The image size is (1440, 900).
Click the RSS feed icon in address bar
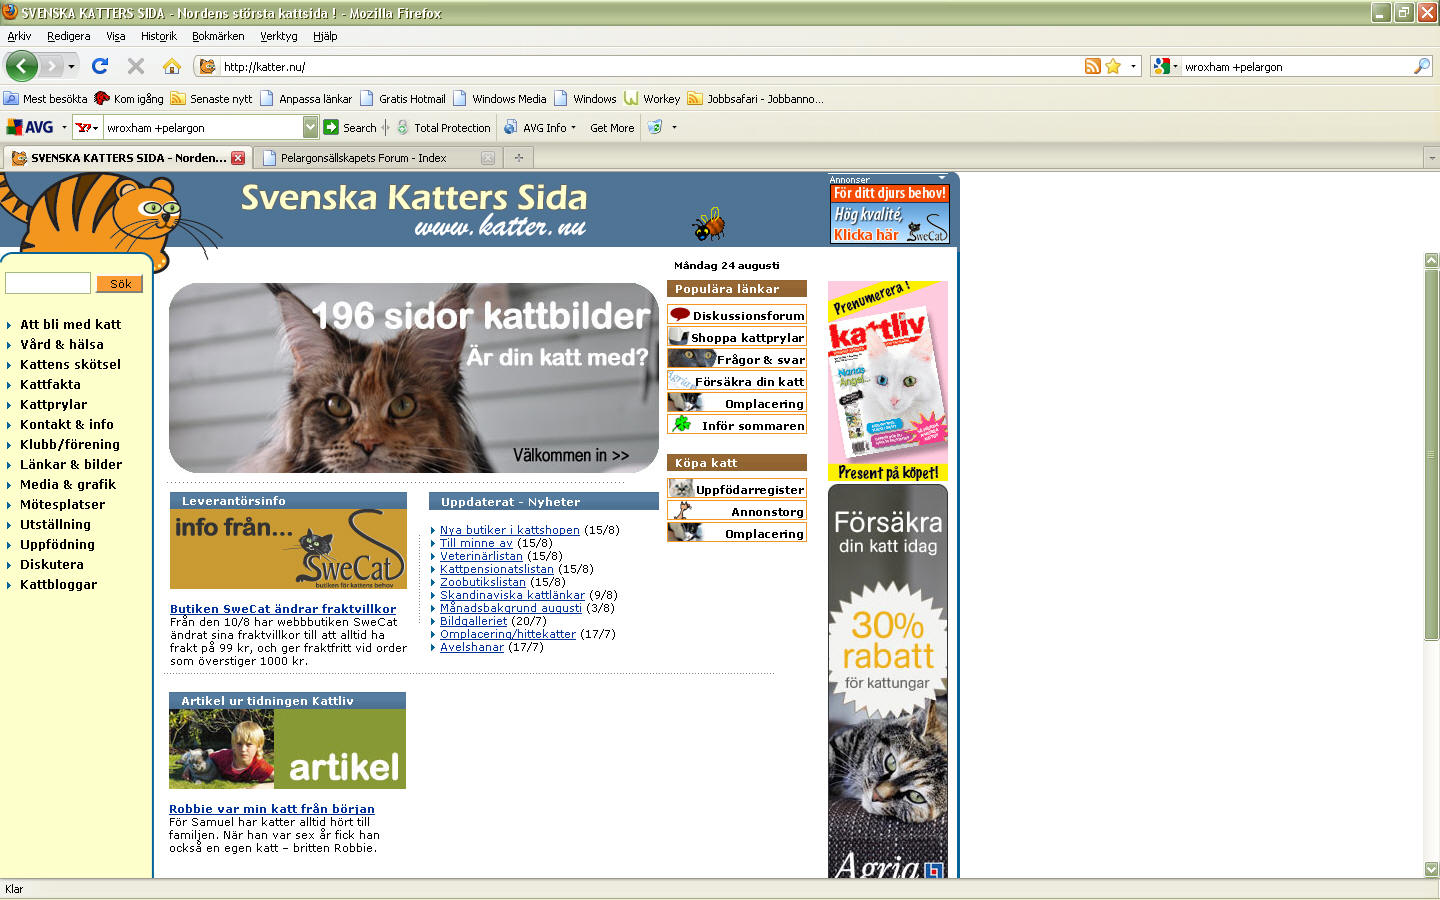pyautogui.click(x=1093, y=66)
